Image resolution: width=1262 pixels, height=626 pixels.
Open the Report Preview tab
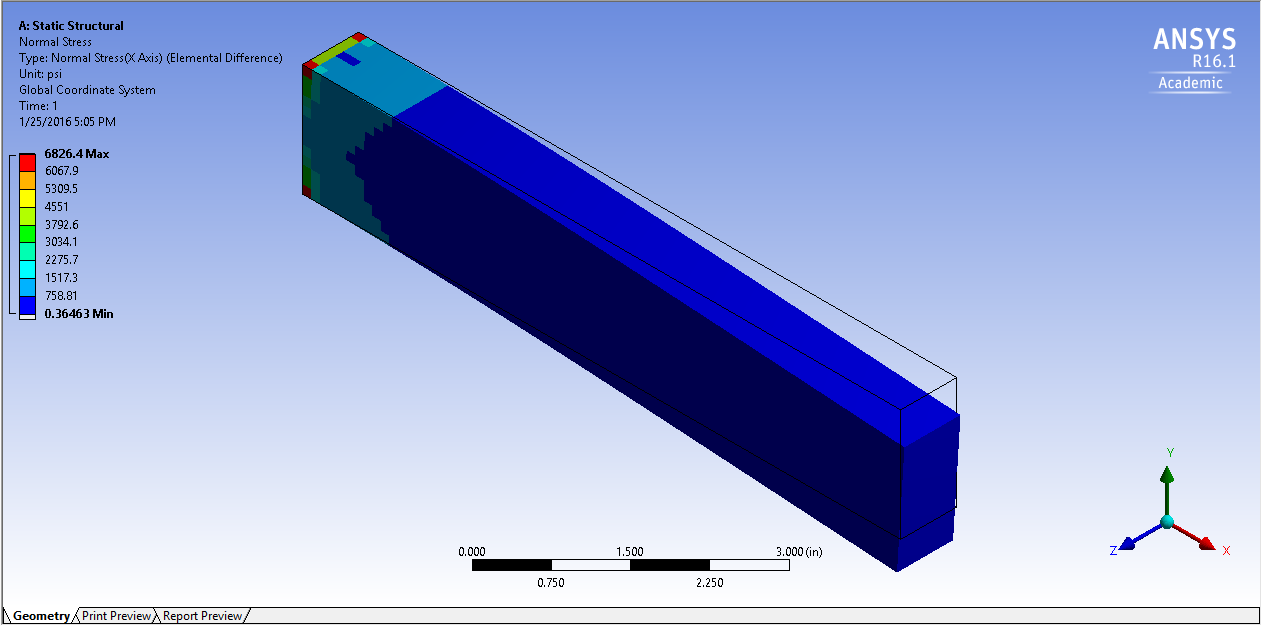click(202, 616)
